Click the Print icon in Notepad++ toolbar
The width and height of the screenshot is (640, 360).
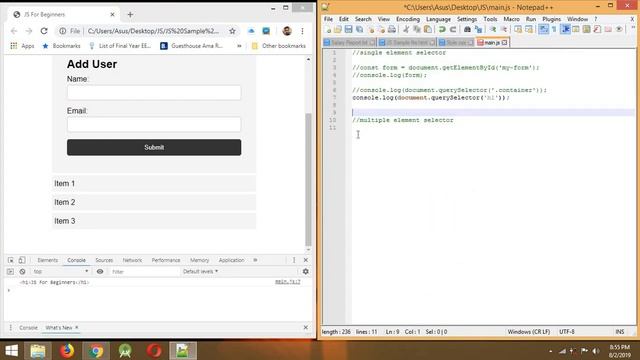392,29
